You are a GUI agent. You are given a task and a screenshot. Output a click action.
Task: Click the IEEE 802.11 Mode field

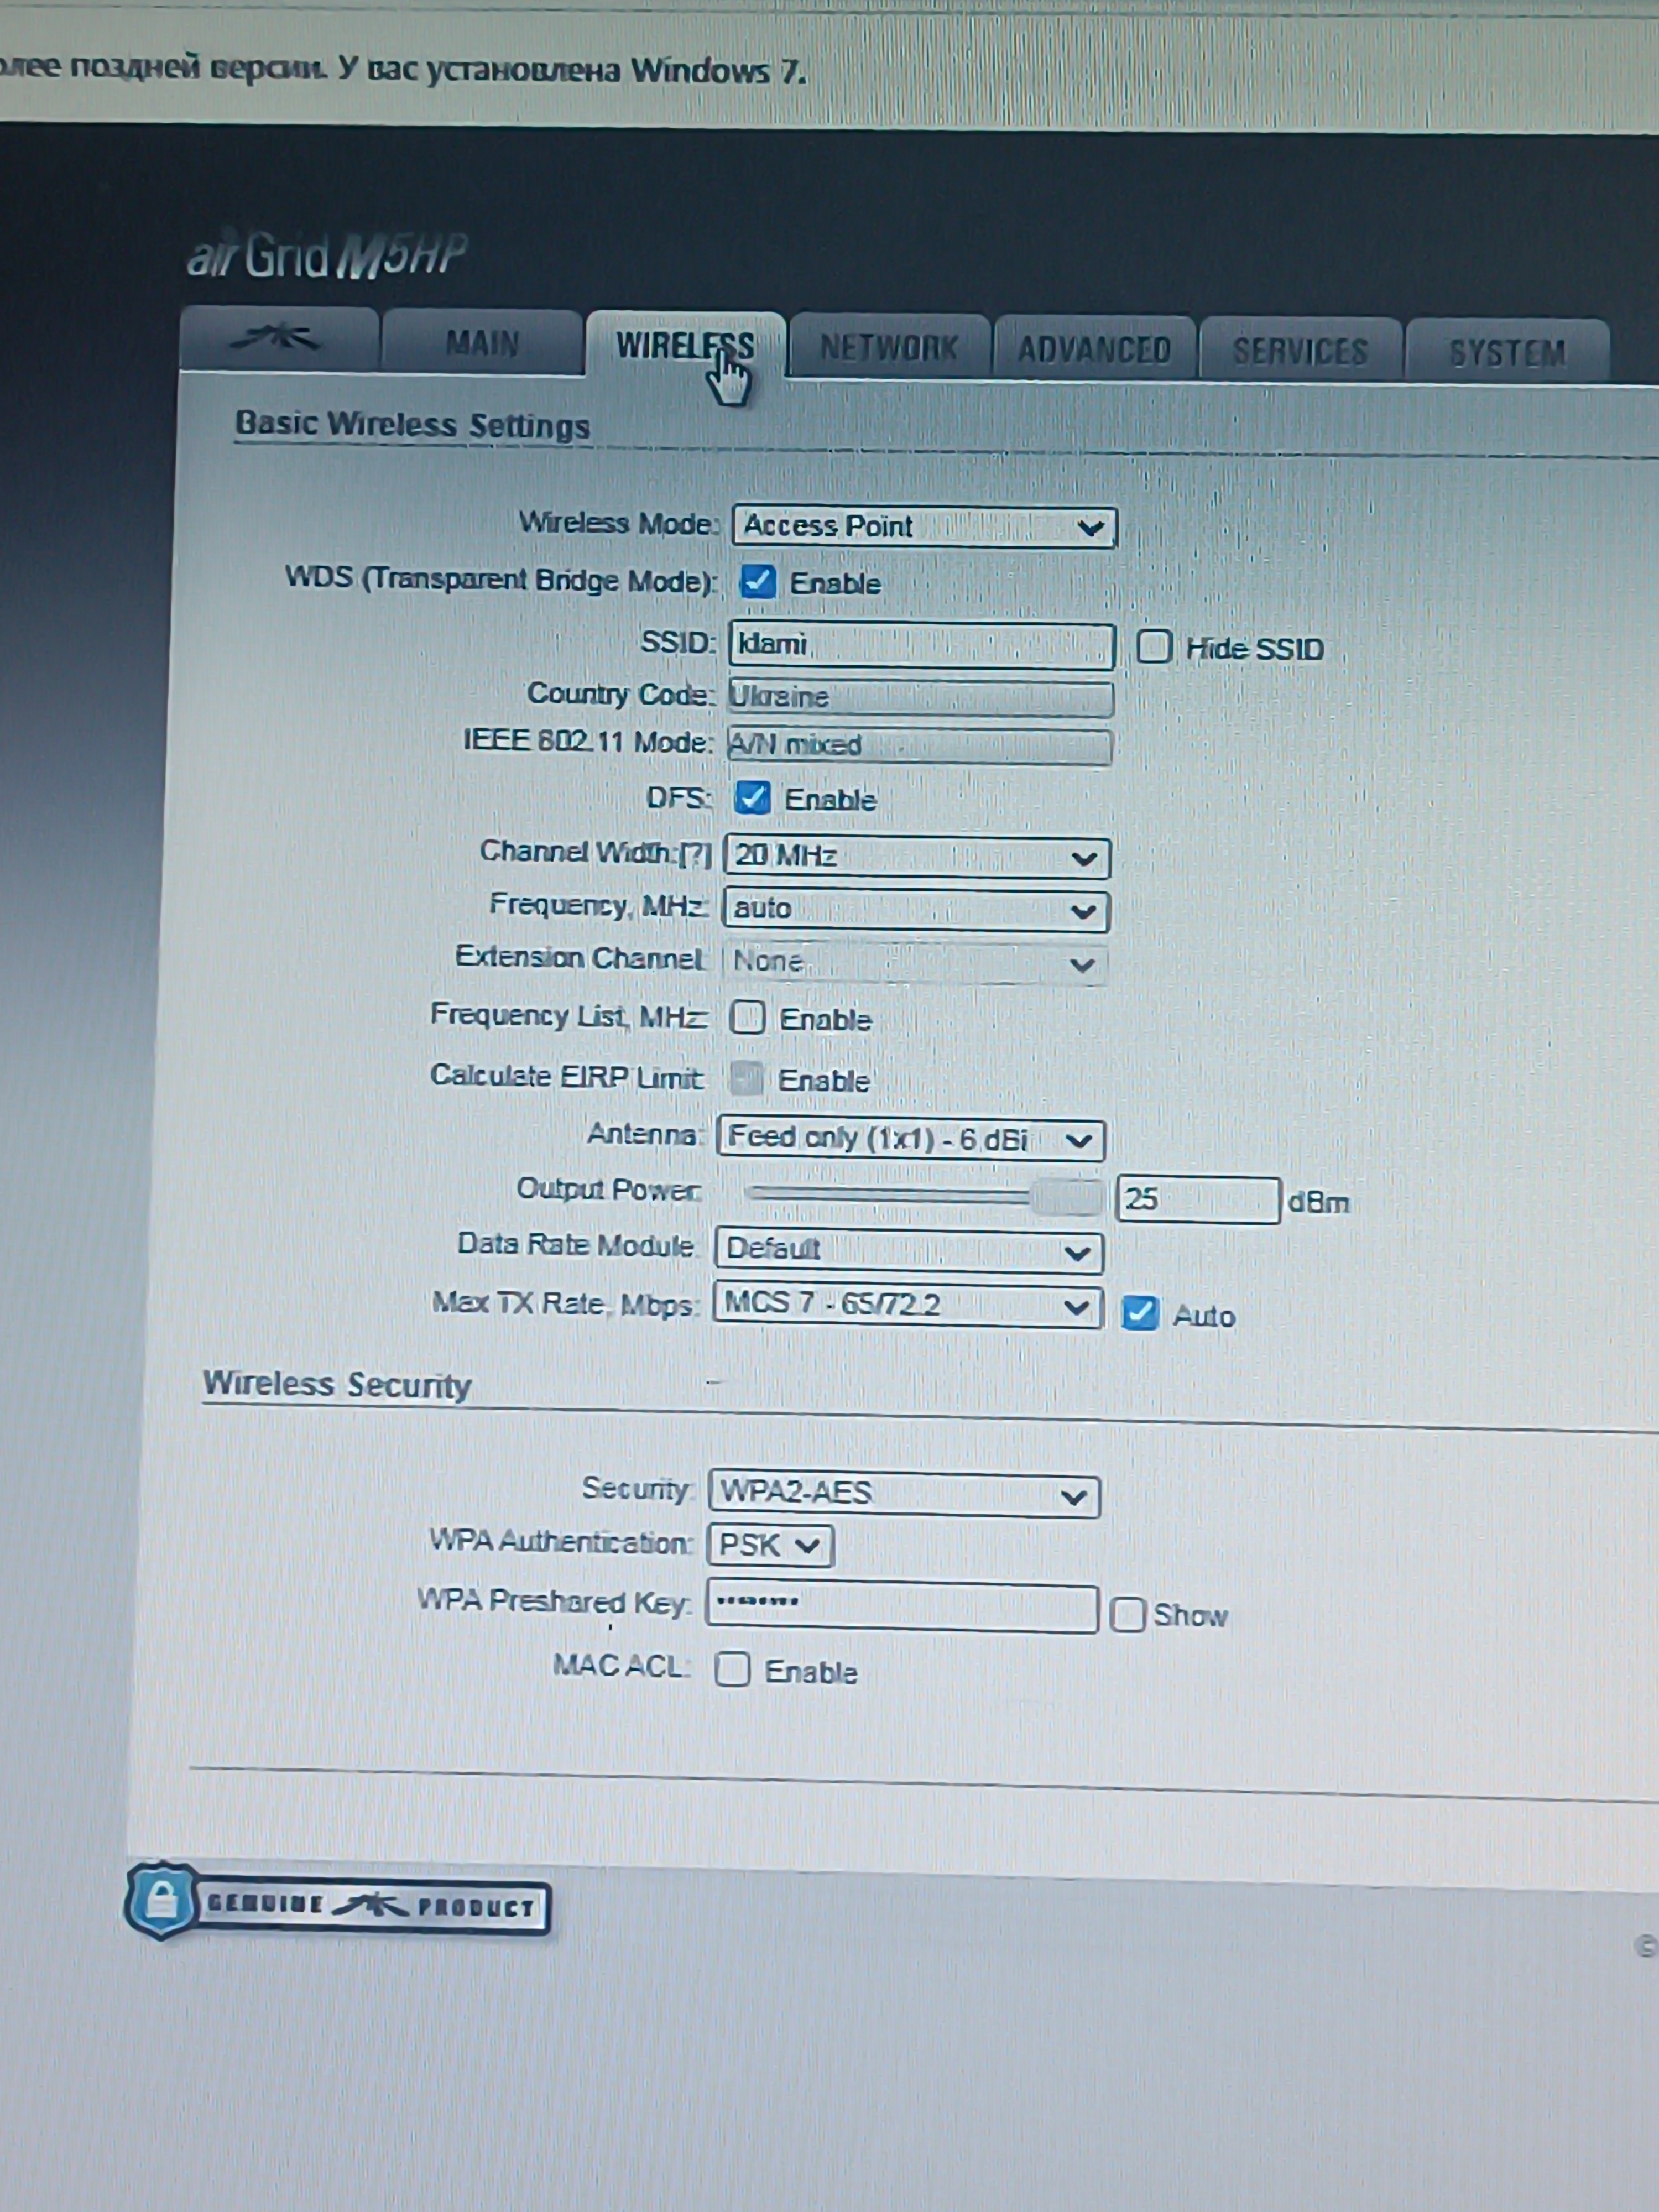[x=919, y=746]
